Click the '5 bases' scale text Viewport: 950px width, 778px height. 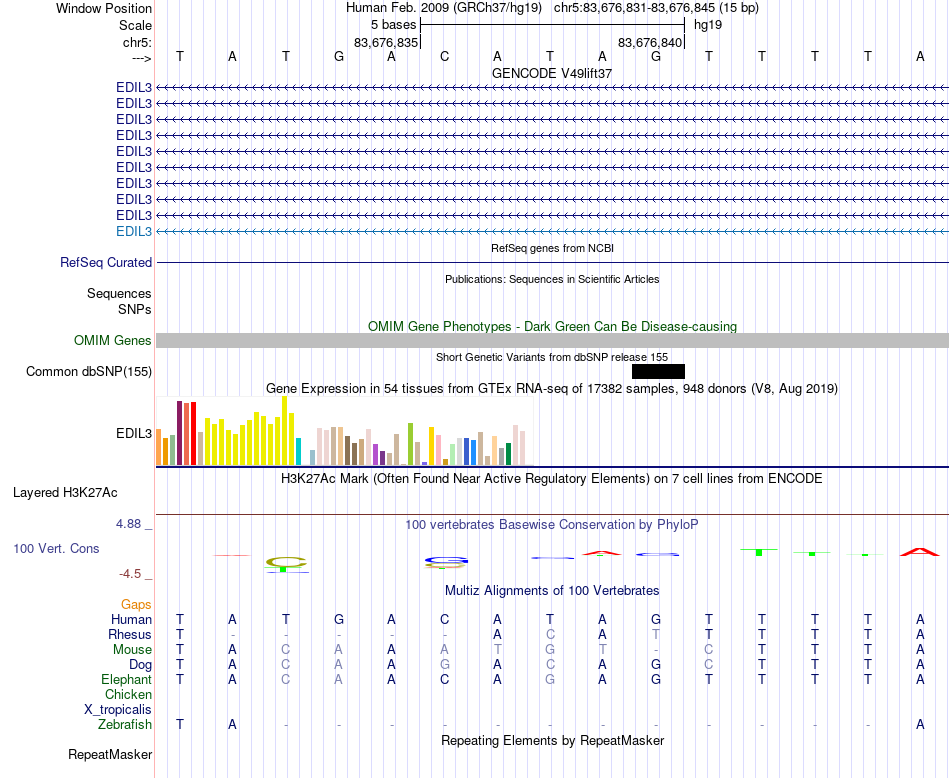tap(394, 25)
